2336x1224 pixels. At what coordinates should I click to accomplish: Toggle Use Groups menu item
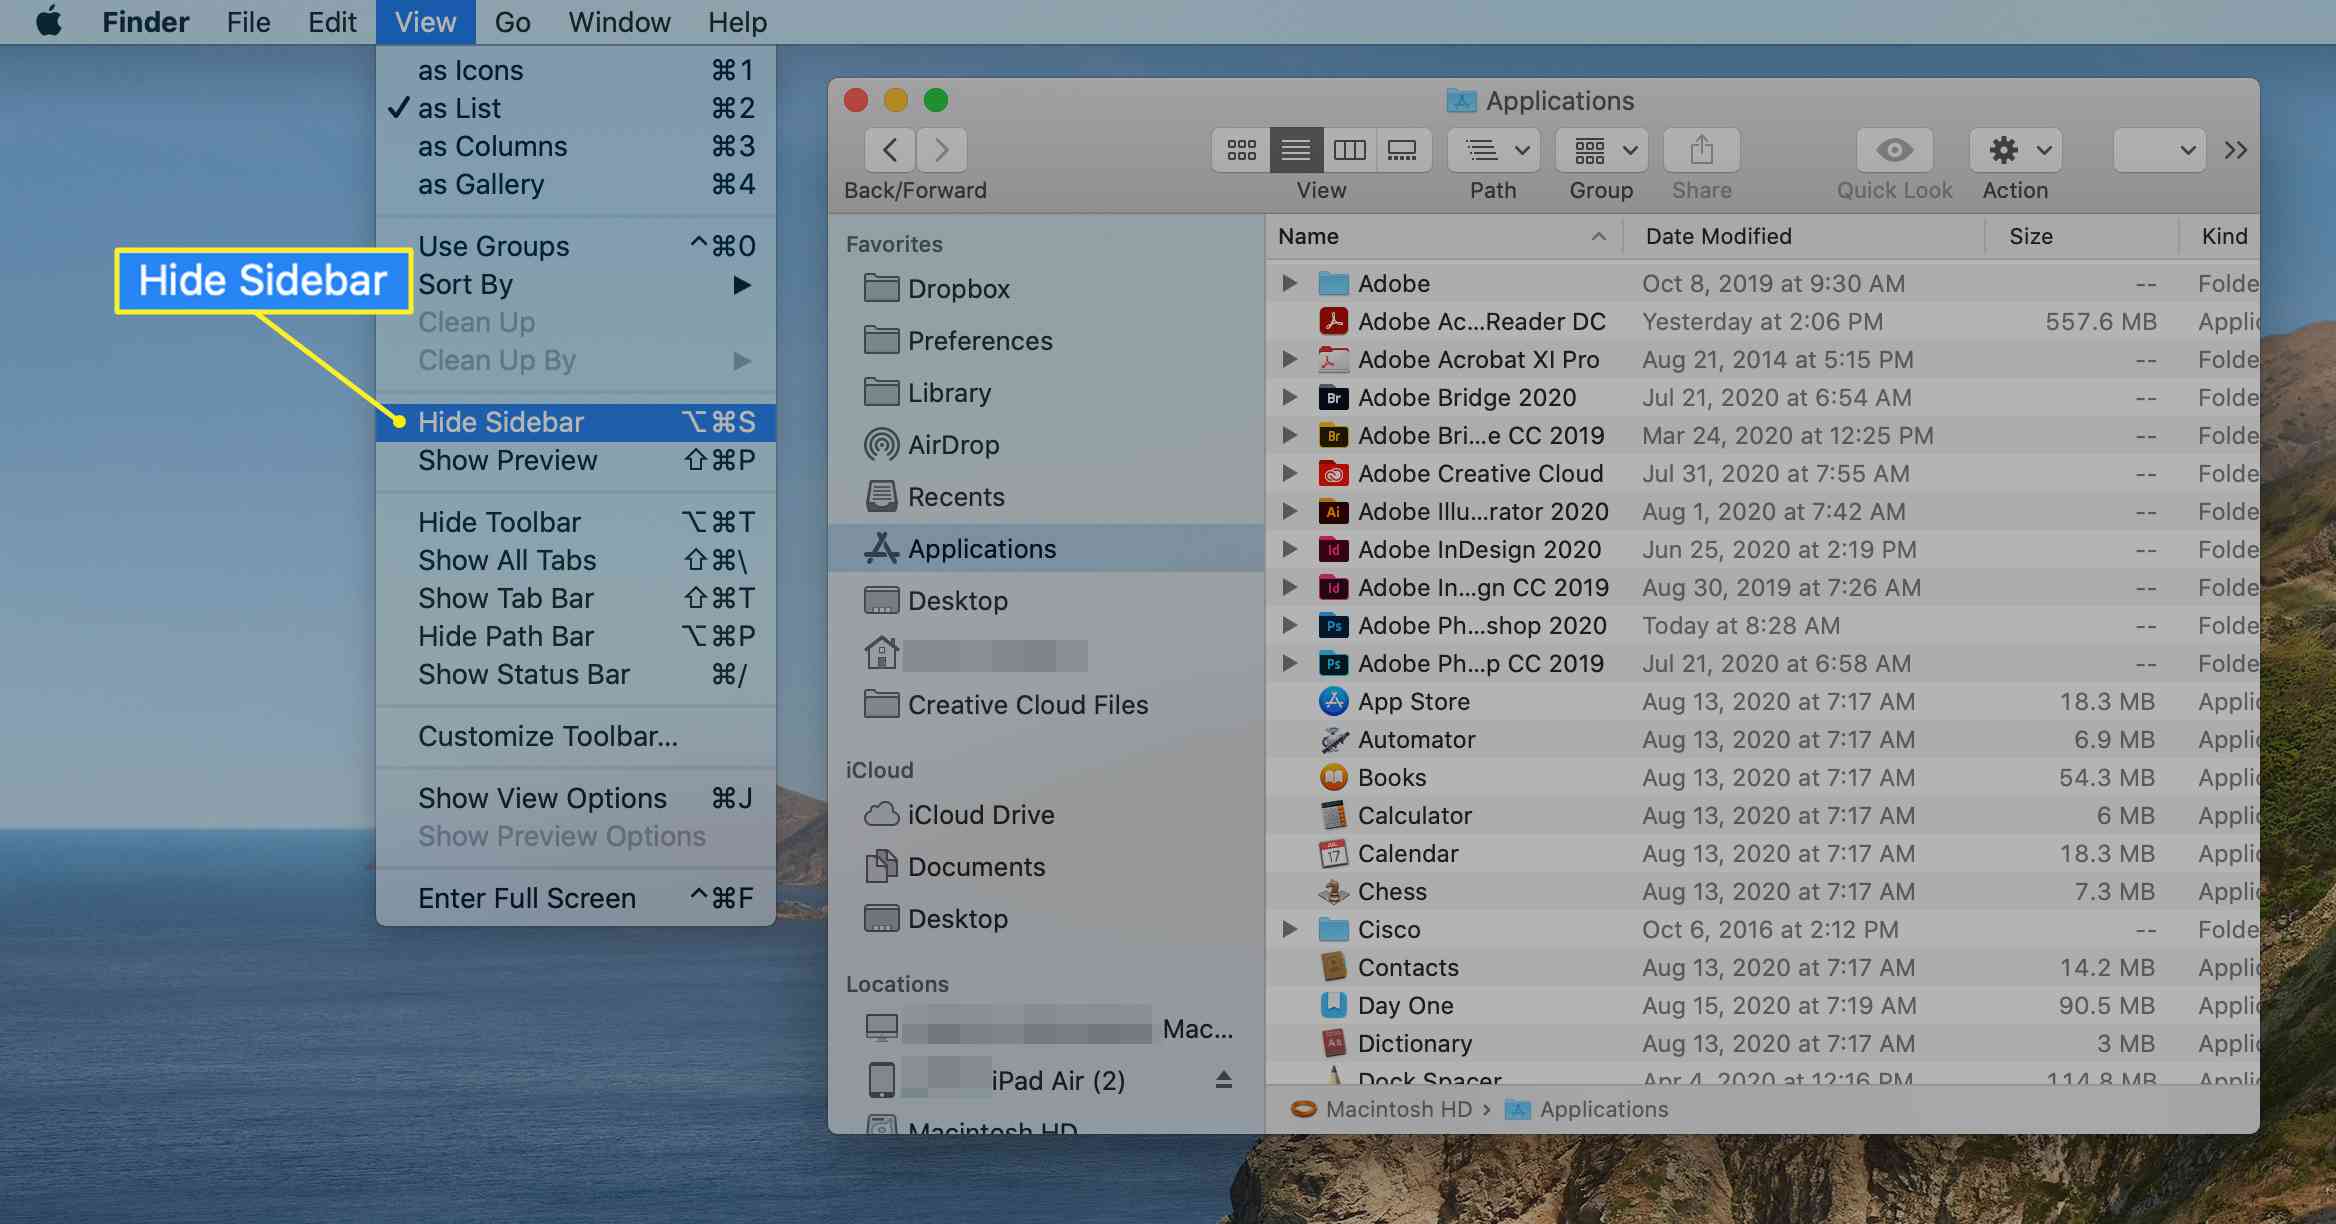pyautogui.click(x=576, y=246)
